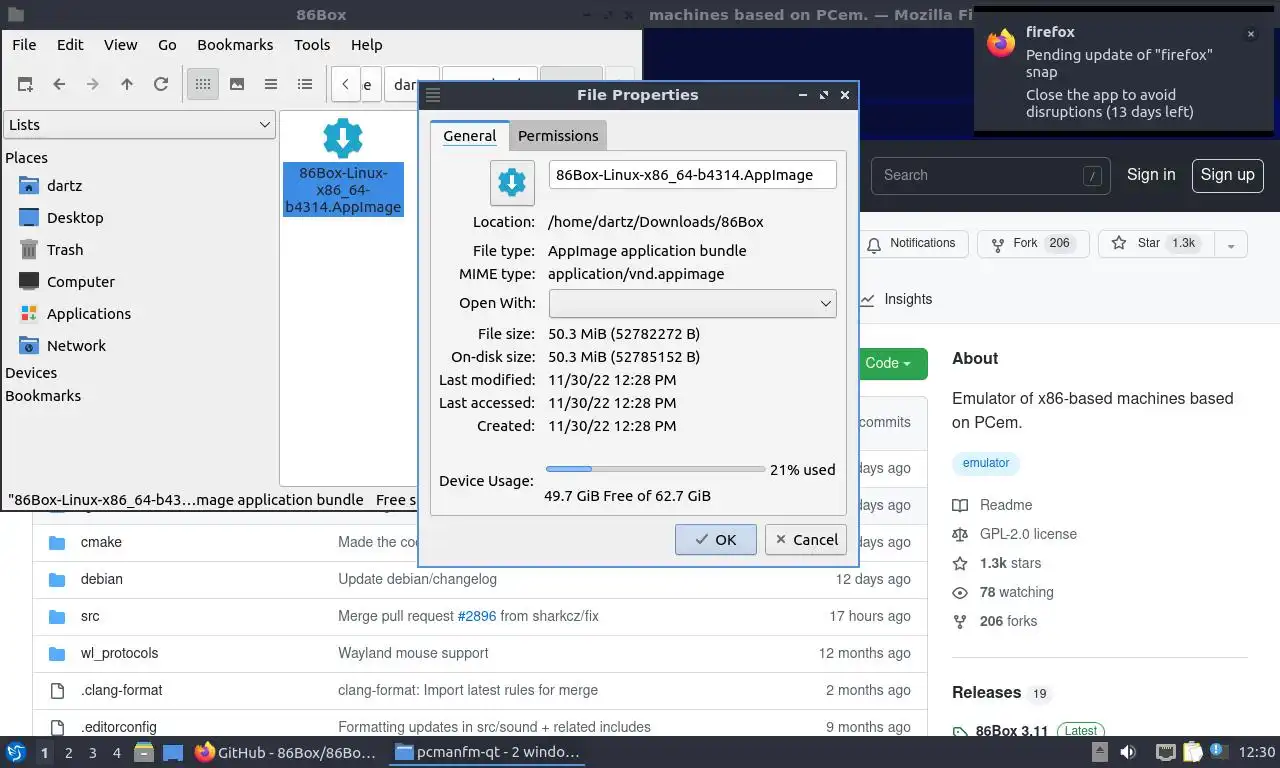The image size is (1280, 768).
Task: Switch to Firefox GitHub taskbar window
Action: (286, 752)
